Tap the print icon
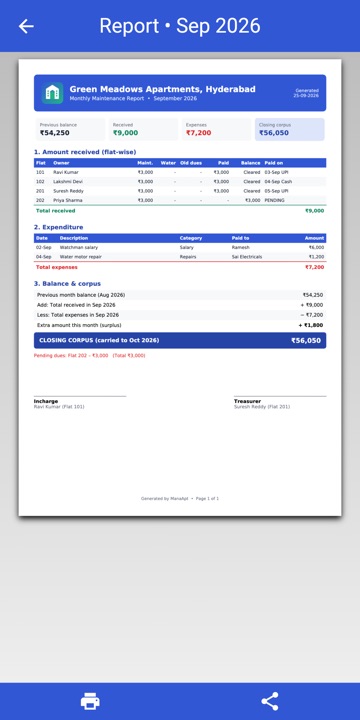Viewport: 360px width, 720px height. (x=90, y=701)
